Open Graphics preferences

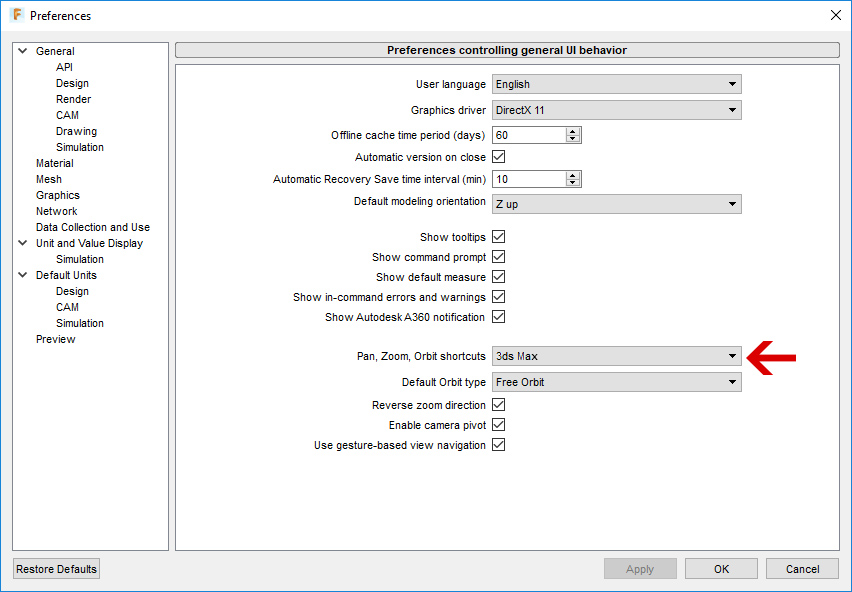tap(58, 195)
